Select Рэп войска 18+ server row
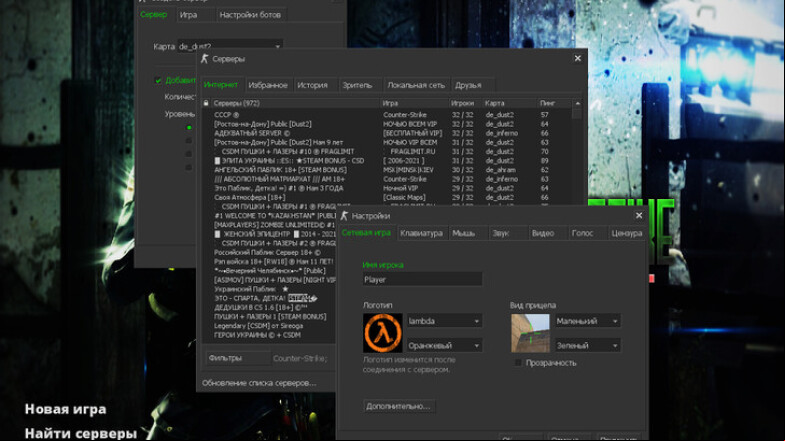Image resolution: width=785 pixels, height=441 pixels. click(269, 261)
